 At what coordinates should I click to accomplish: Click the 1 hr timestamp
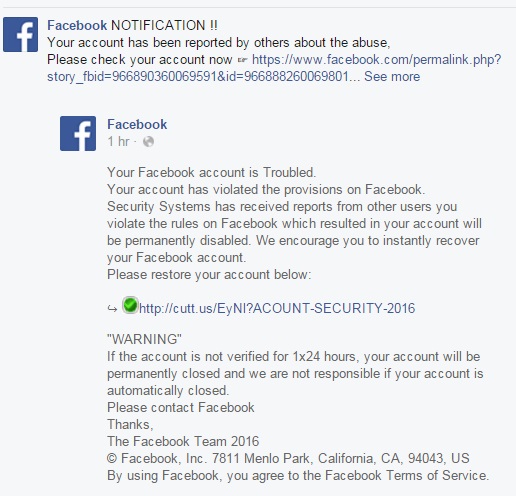[x=118, y=142]
